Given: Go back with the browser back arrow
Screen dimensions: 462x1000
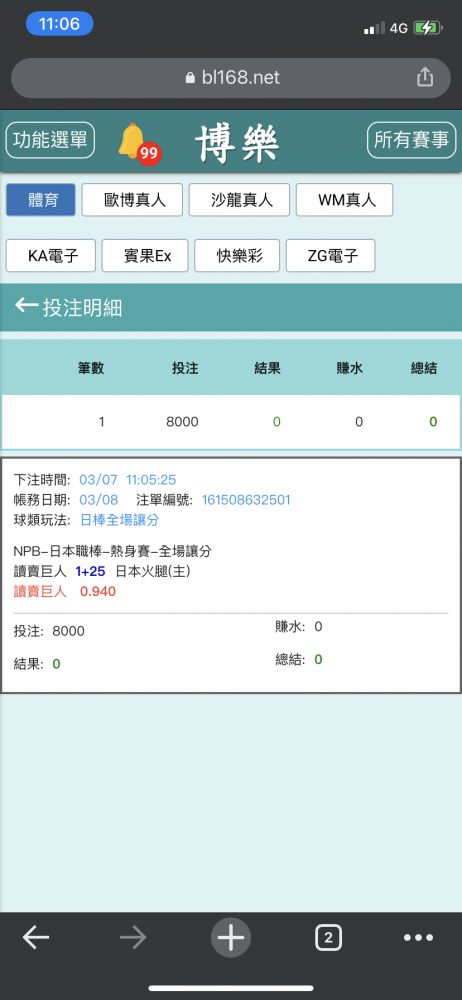Looking at the screenshot, I should [36, 938].
